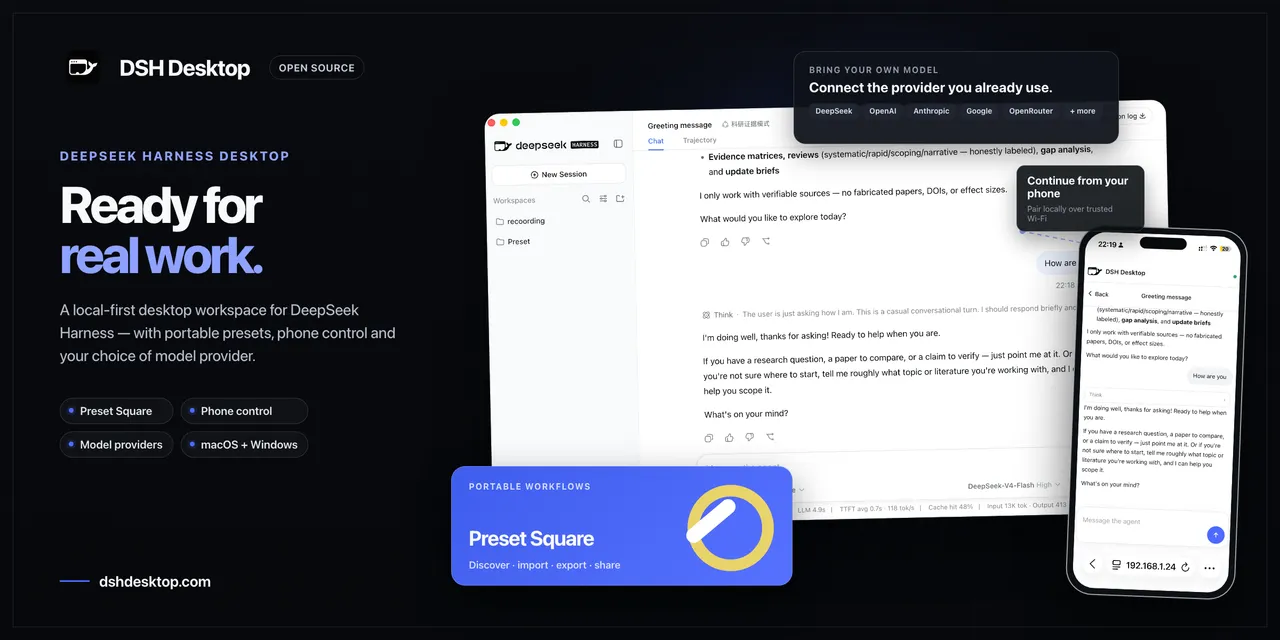Add a new workspace folder icon
Screen dimensions: 1280x640
coord(620,199)
